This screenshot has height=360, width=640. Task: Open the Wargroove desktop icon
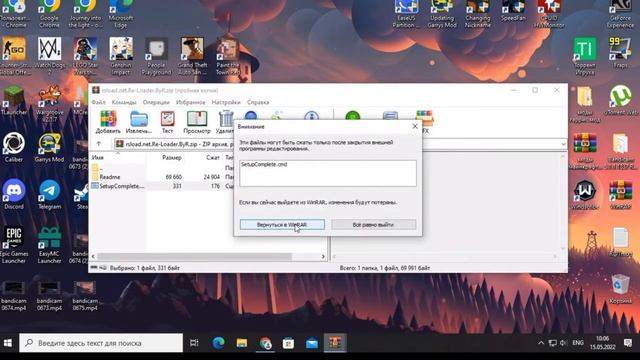(49, 103)
